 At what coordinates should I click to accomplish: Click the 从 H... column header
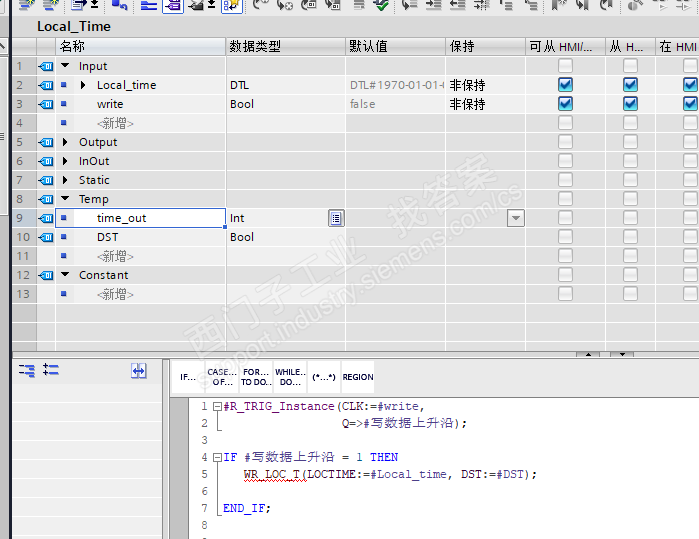630,46
